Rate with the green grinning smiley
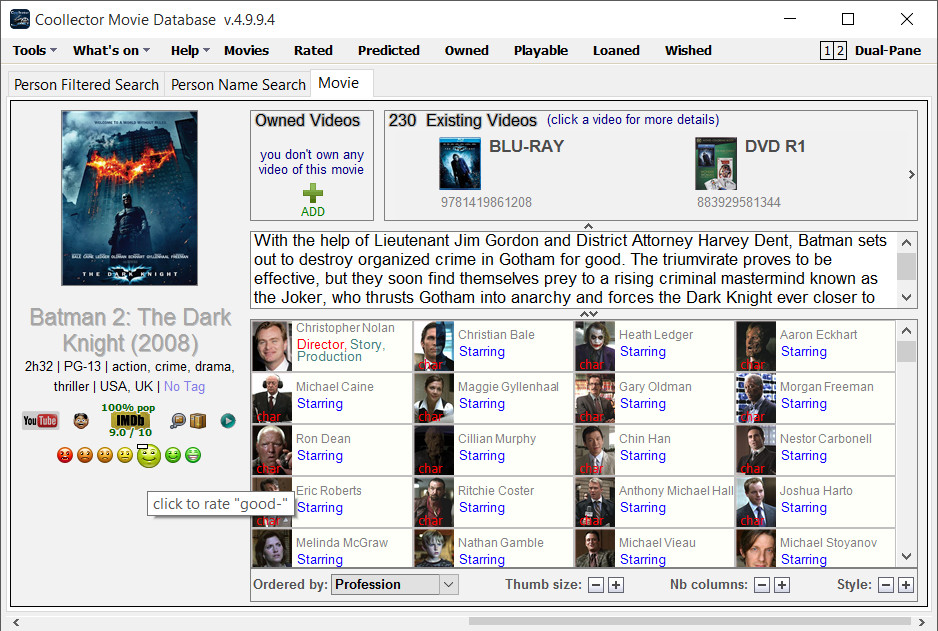Viewport: 938px width, 631px height. click(x=193, y=455)
